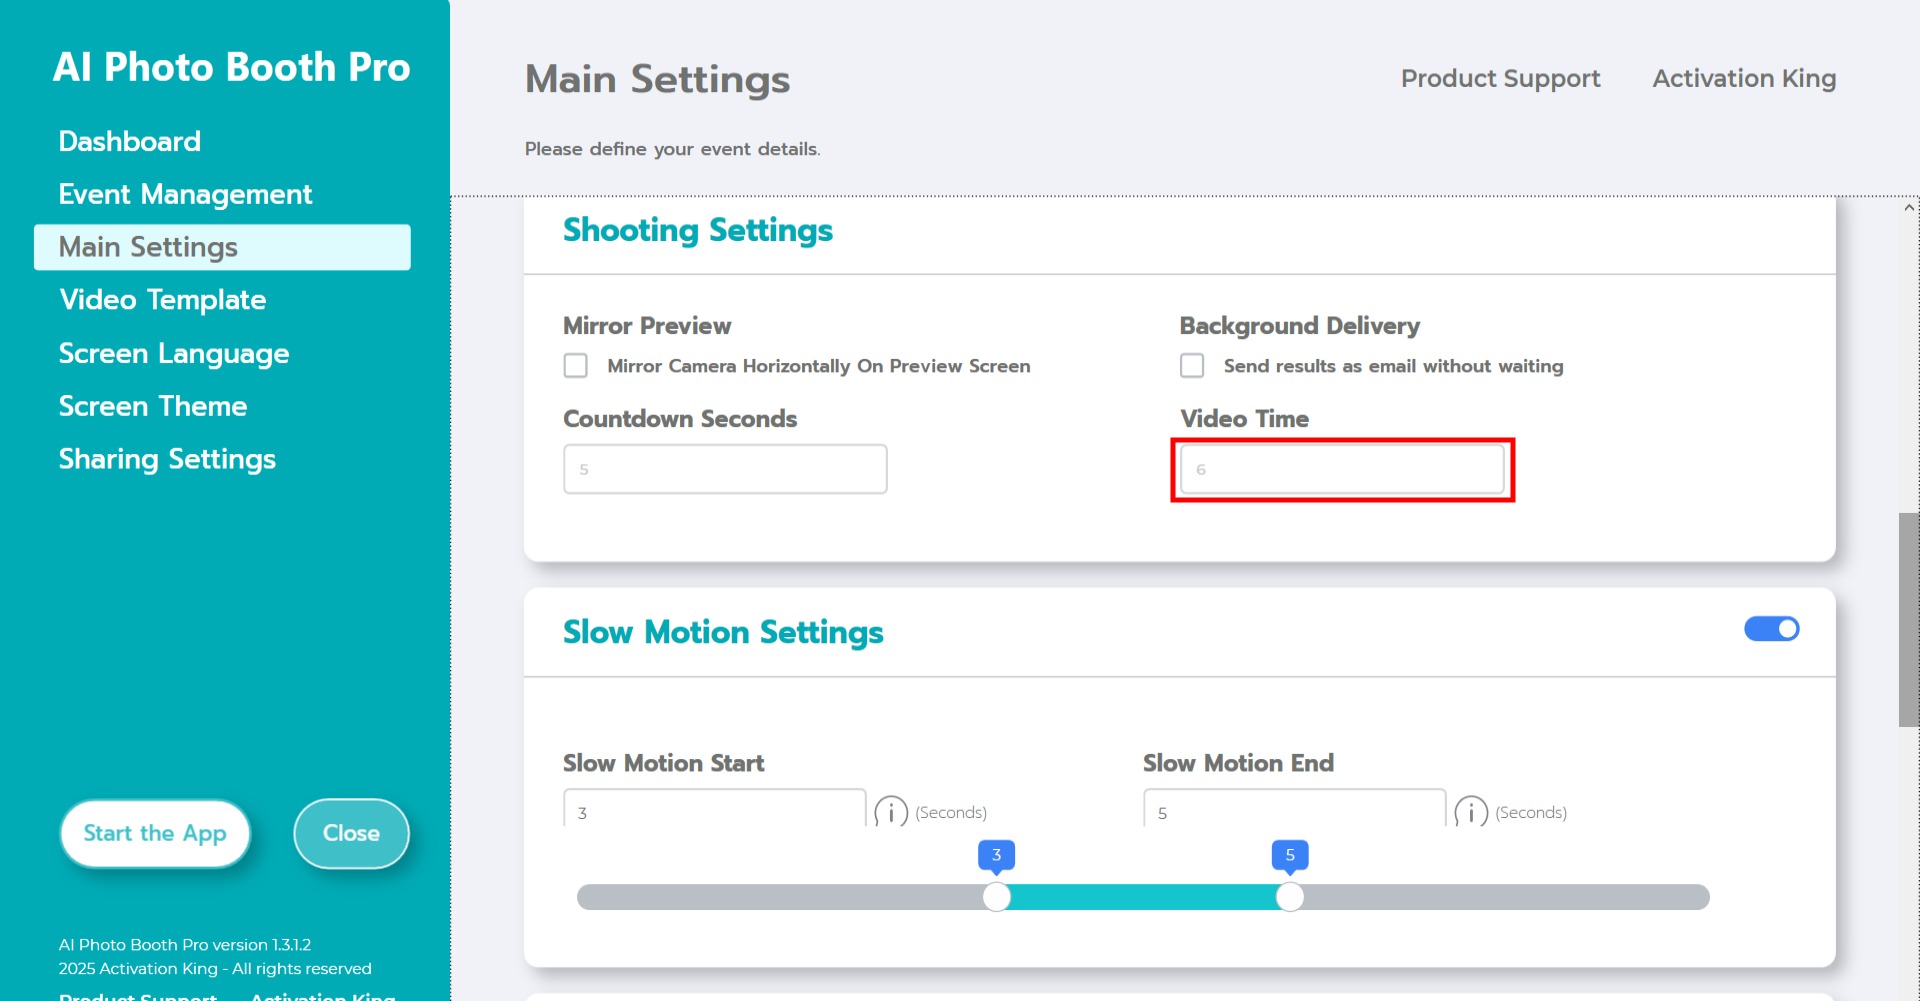
Task: Enable Mirror Camera Horizontally checkbox
Action: [x=576, y=366]
